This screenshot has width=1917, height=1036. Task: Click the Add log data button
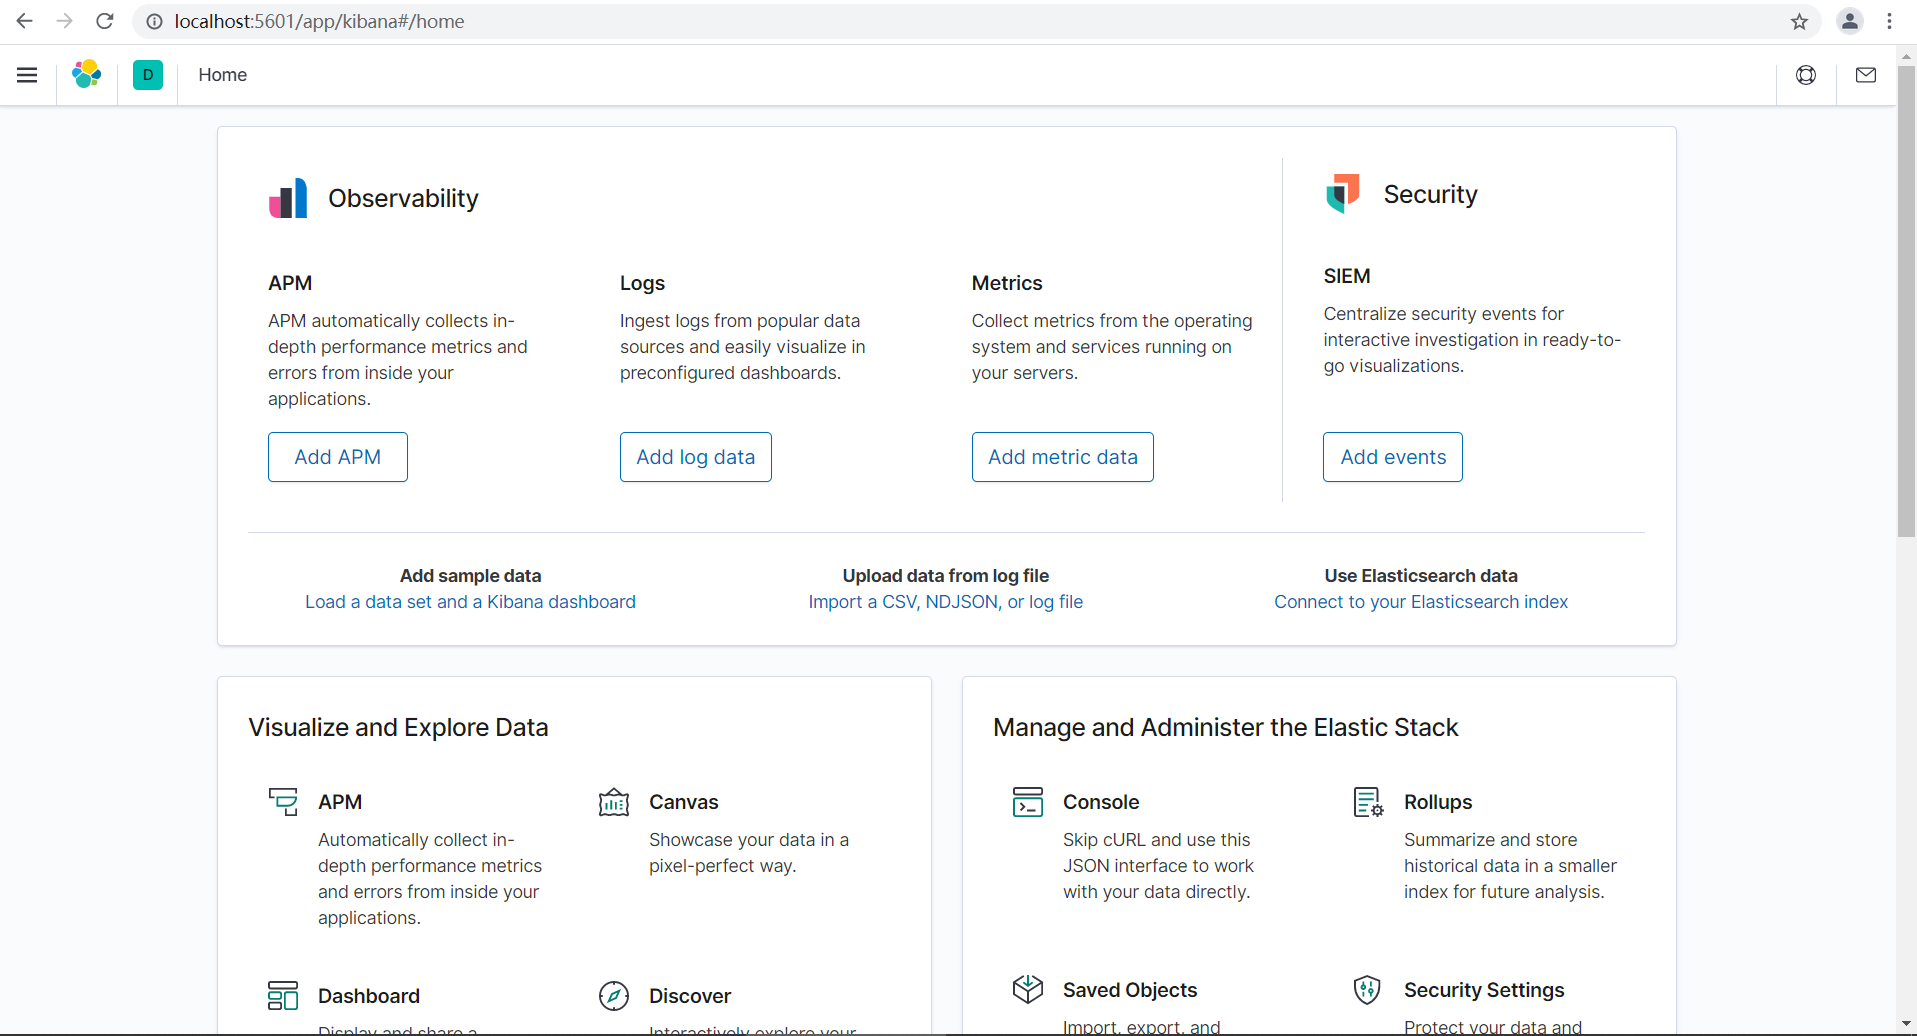(696, 457)
